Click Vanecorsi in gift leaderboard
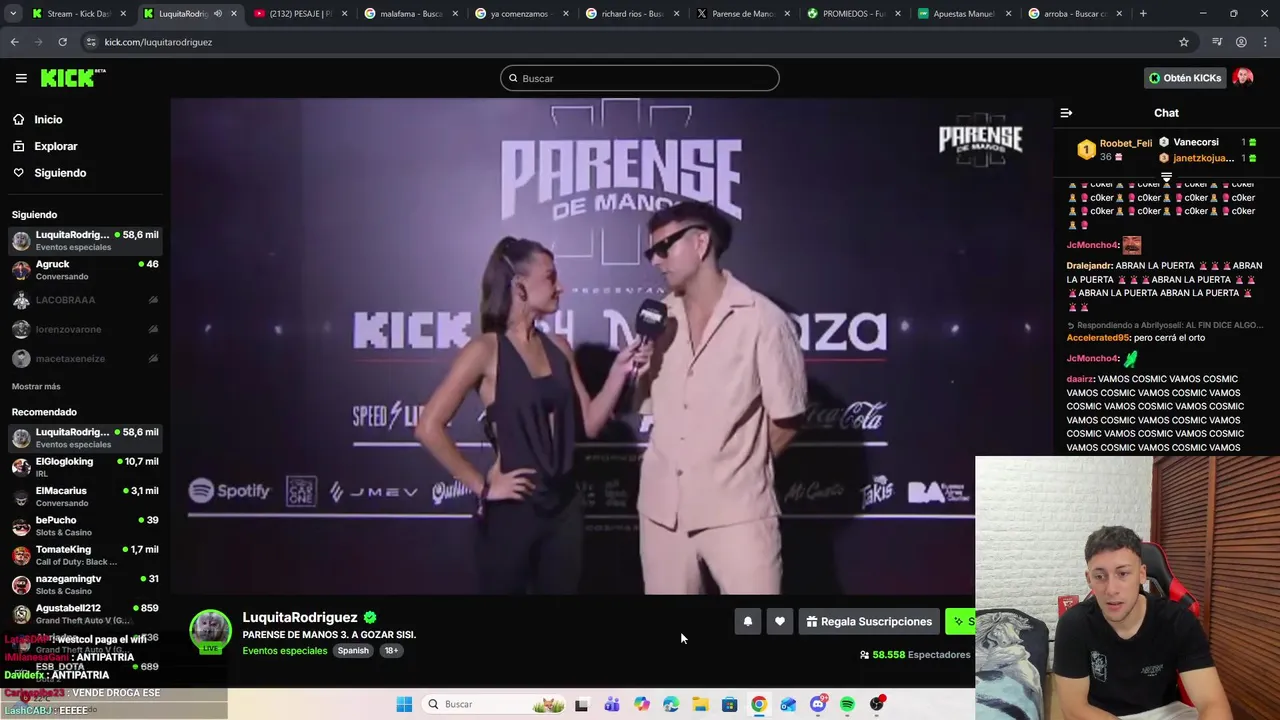This screenshot has width=1280, height=720. 1196,142
